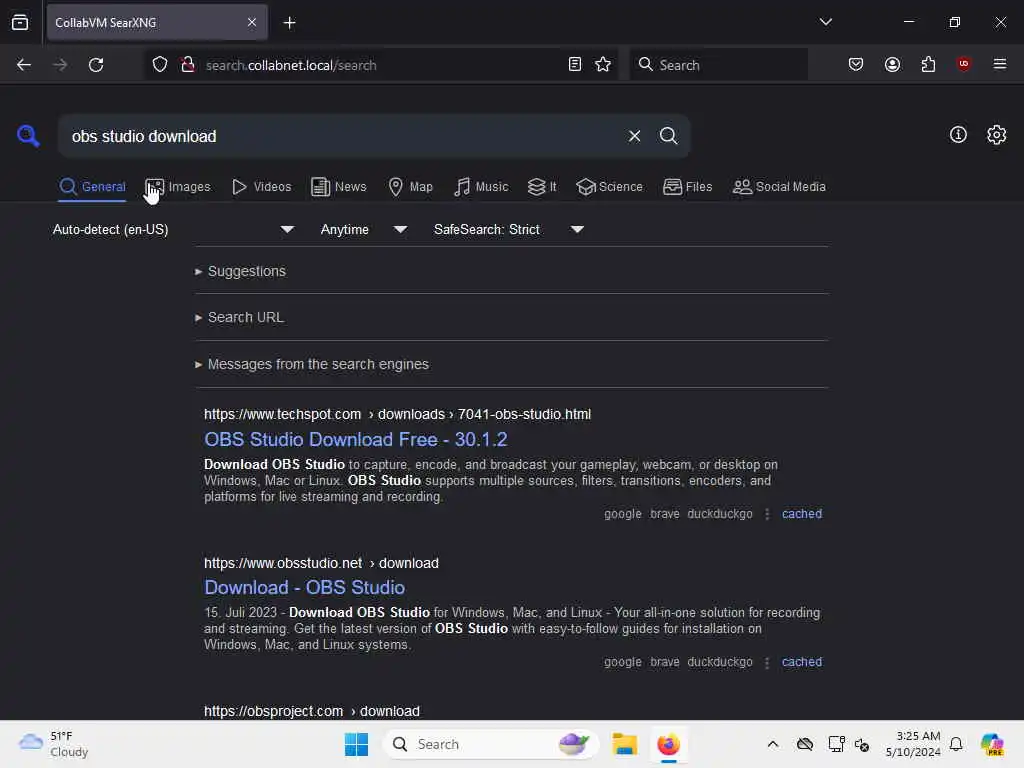Switch to the Map tab
This screenshot has width=1024, height=768.
[x=411, y=187]
